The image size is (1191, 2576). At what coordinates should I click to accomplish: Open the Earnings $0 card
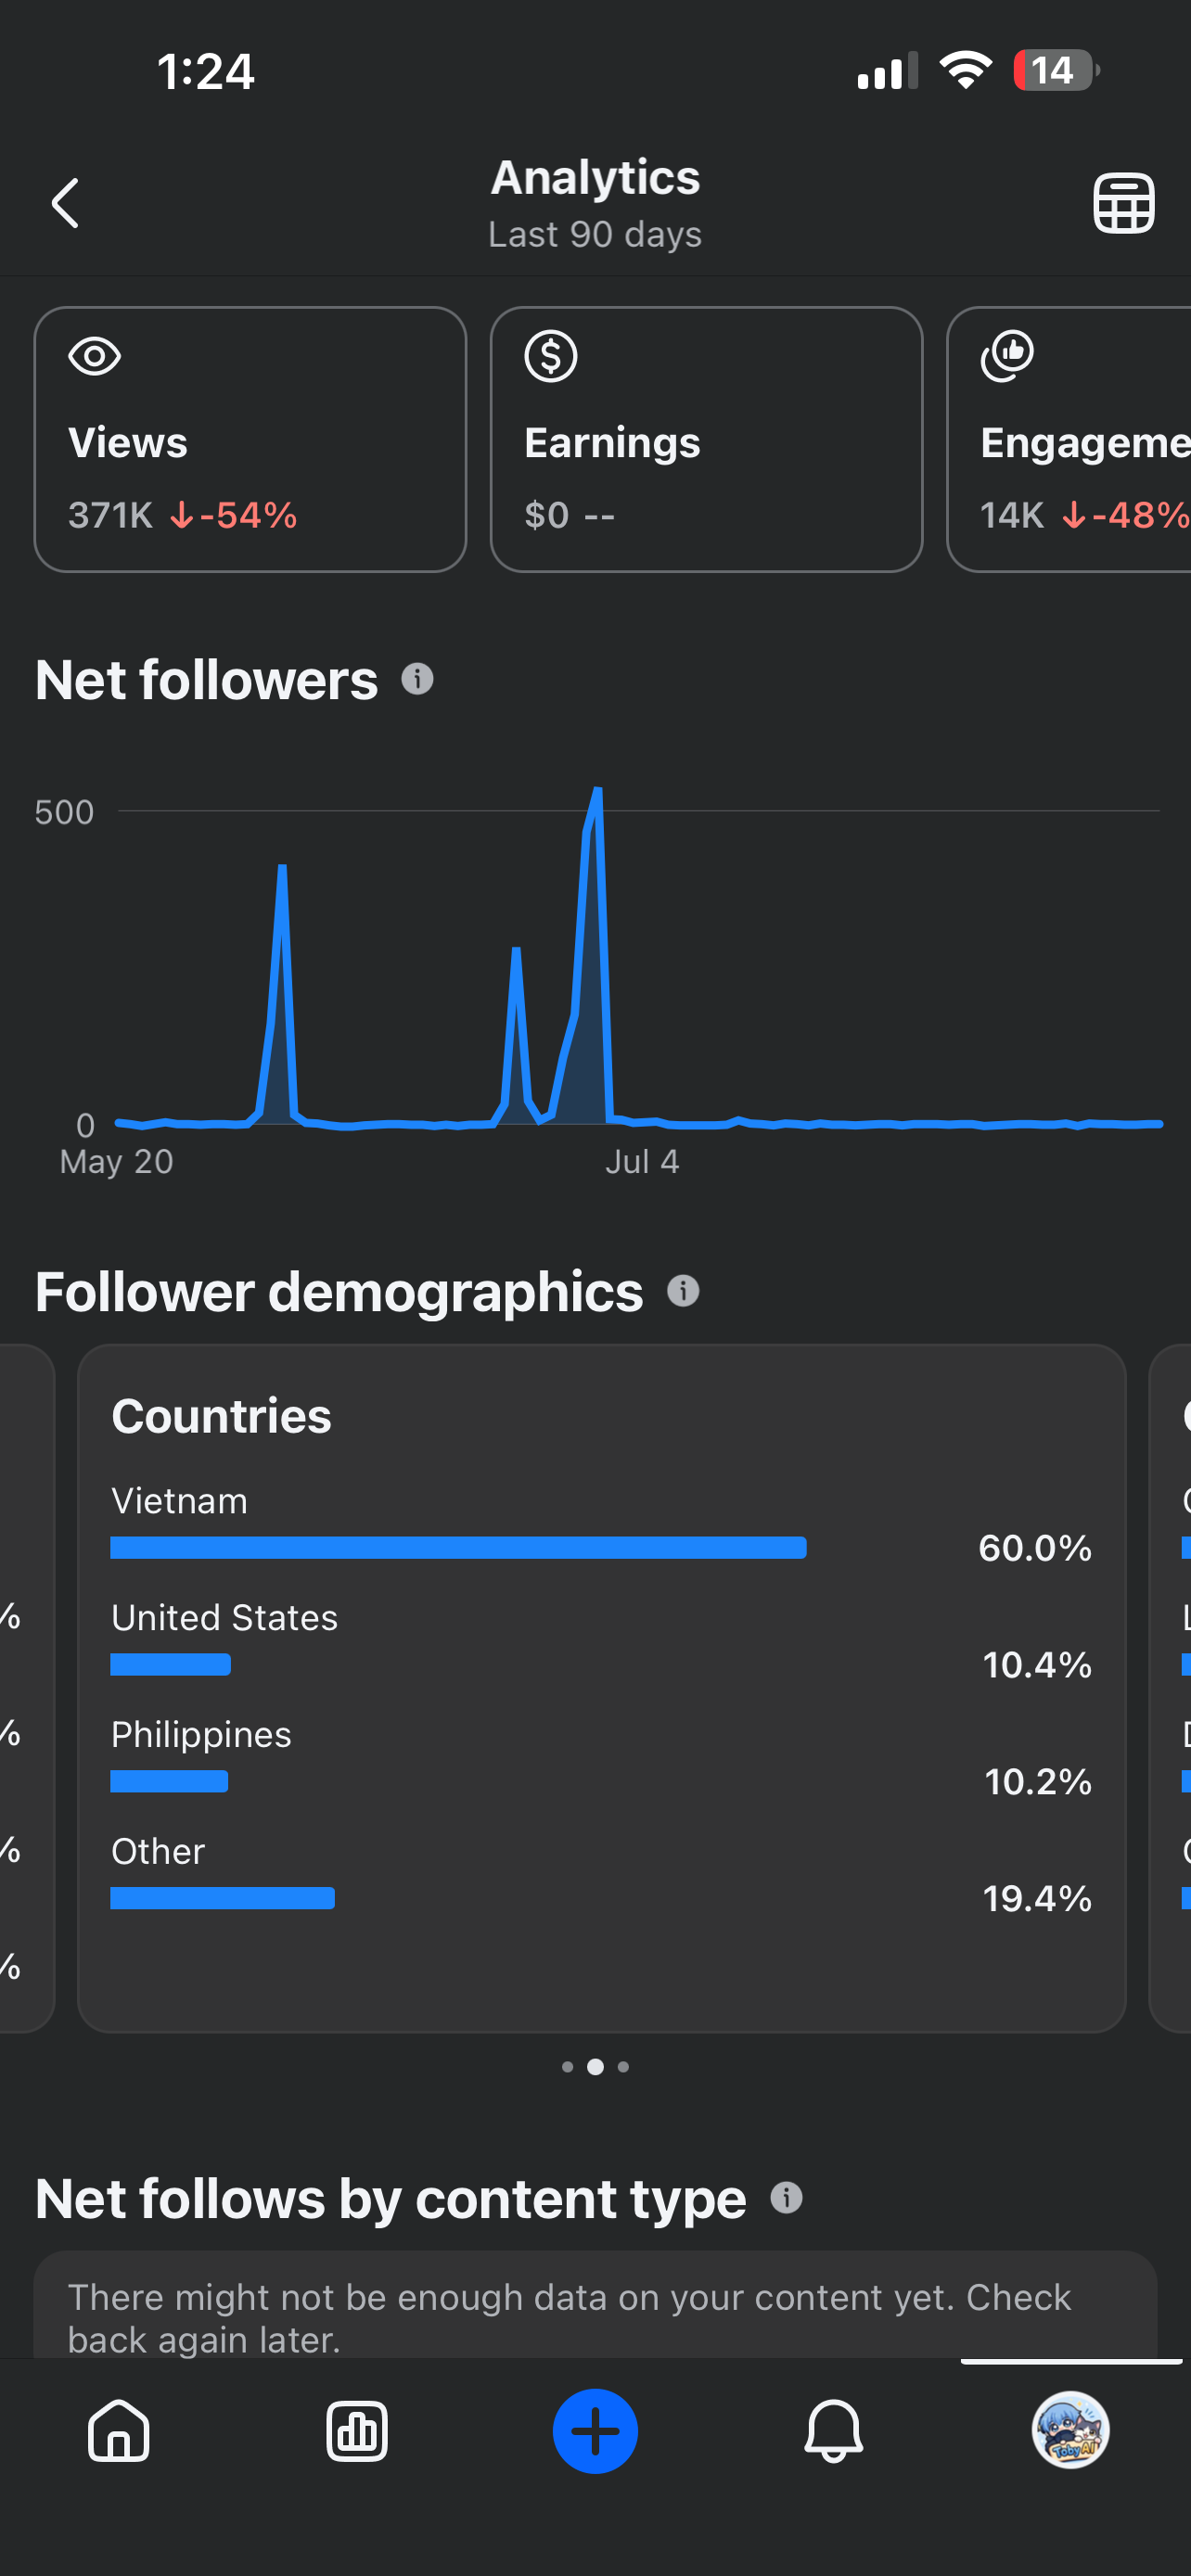coord(706,439)
